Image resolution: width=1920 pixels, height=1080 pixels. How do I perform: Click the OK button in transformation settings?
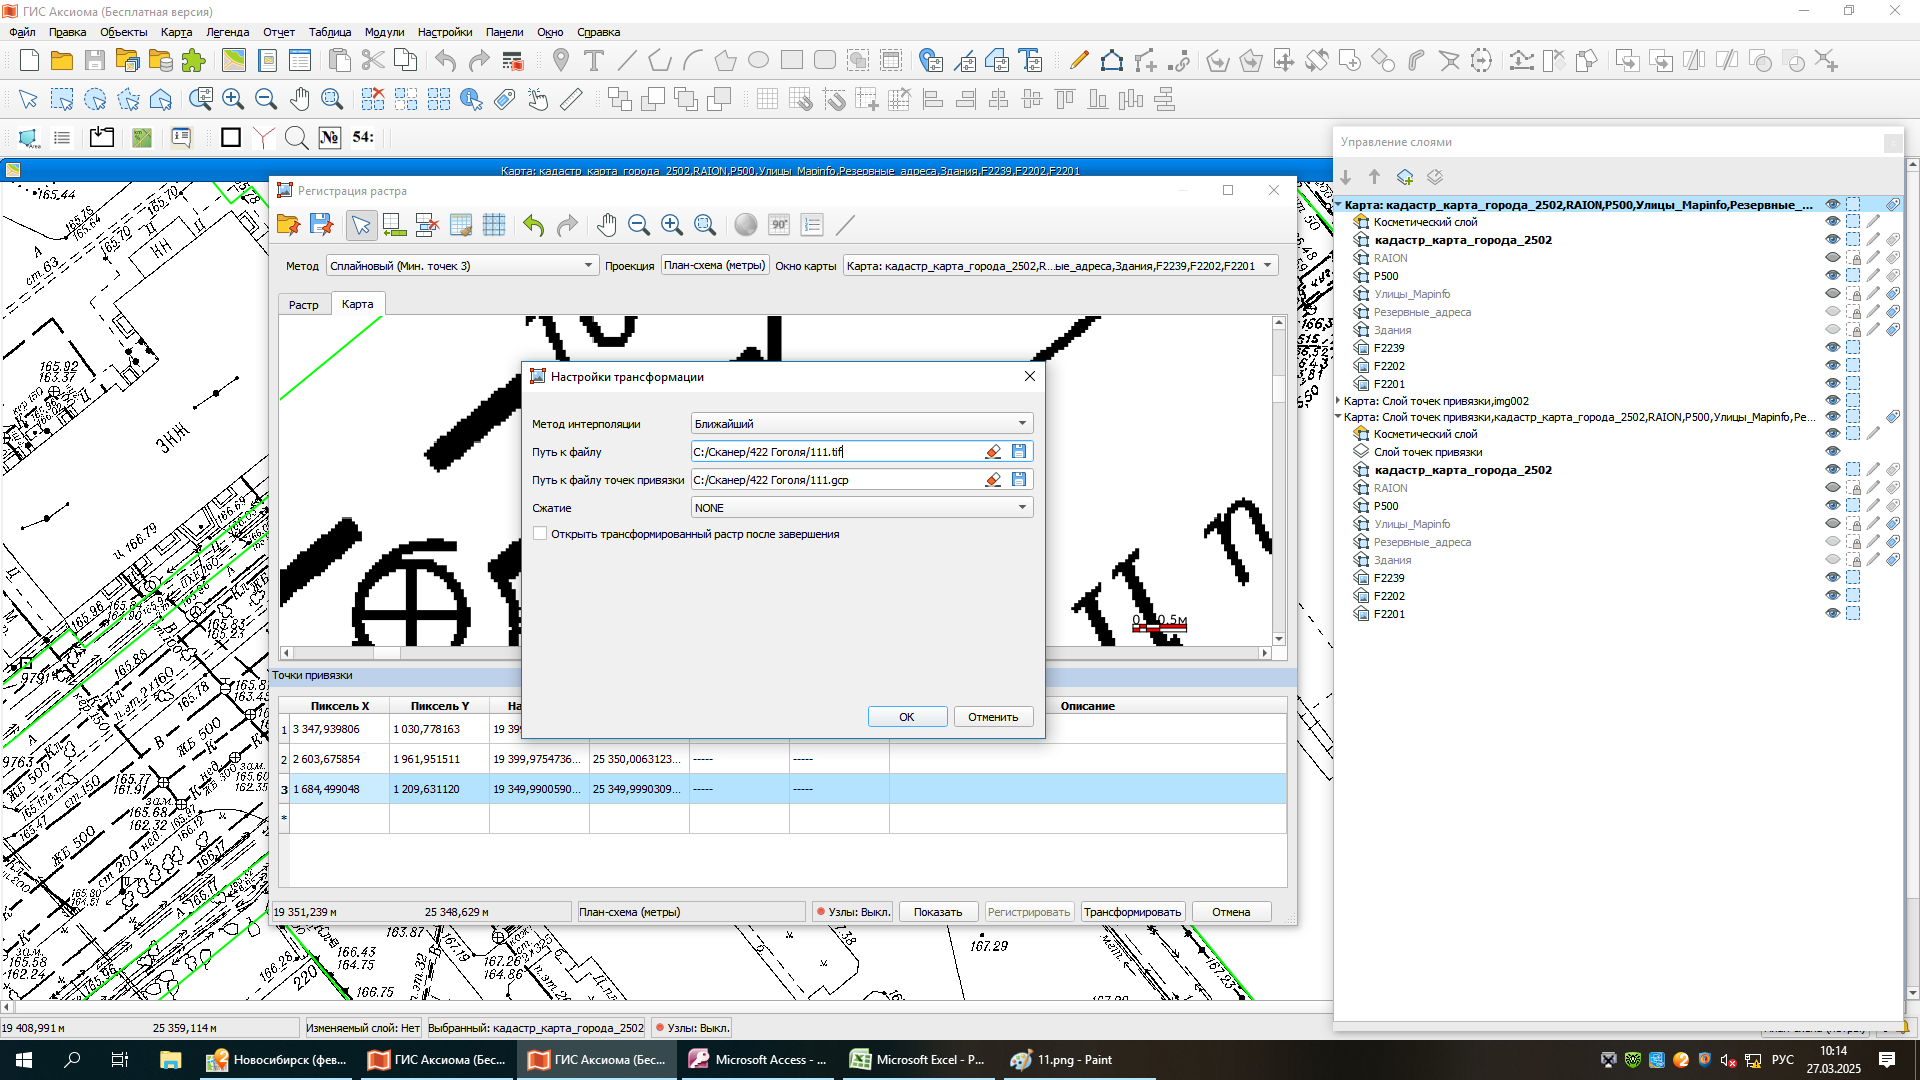[x=906, y=717]
